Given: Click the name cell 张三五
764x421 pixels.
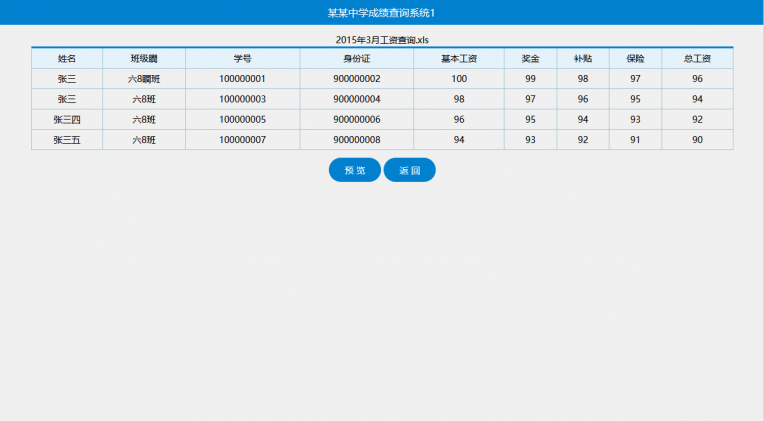Looking at the screenshot, I should 67,140.
